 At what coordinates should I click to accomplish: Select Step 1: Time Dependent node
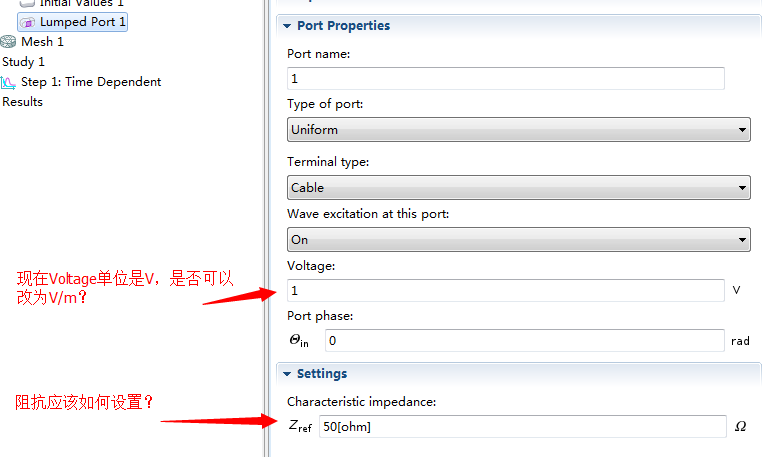click(90, 82)
